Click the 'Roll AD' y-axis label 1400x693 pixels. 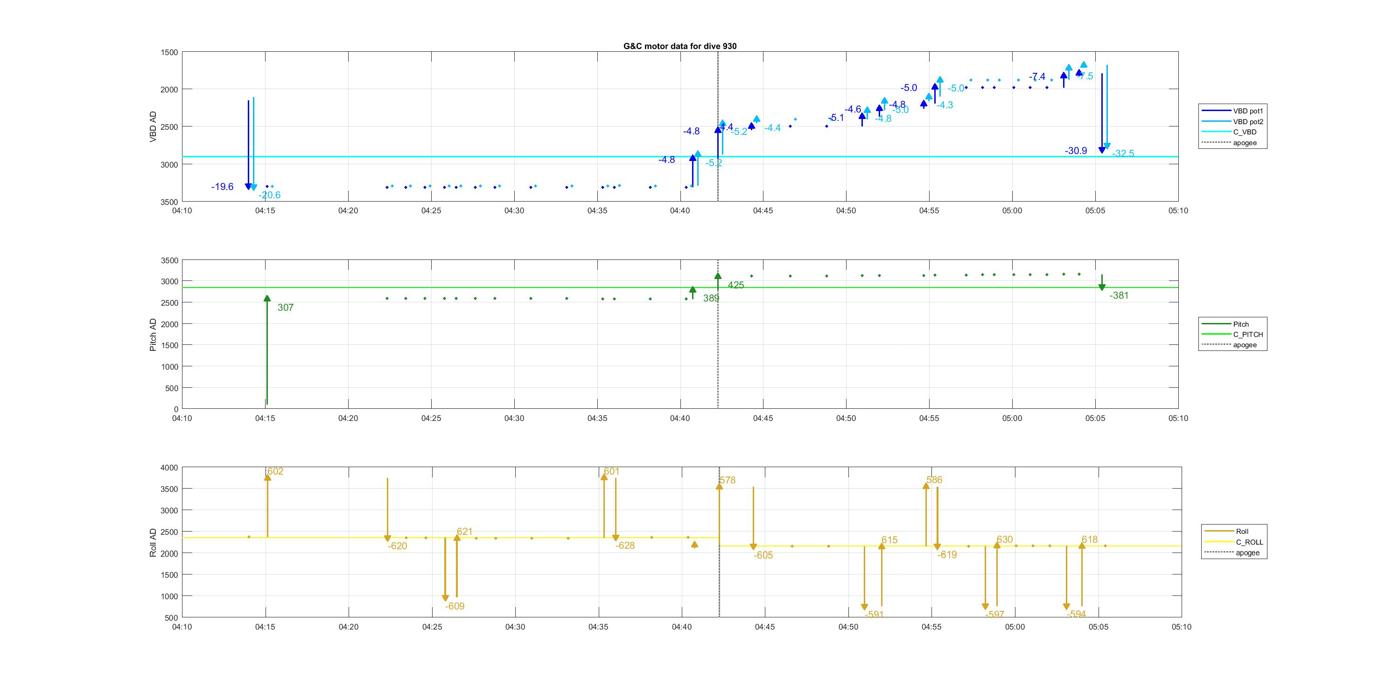pos(153,542)
